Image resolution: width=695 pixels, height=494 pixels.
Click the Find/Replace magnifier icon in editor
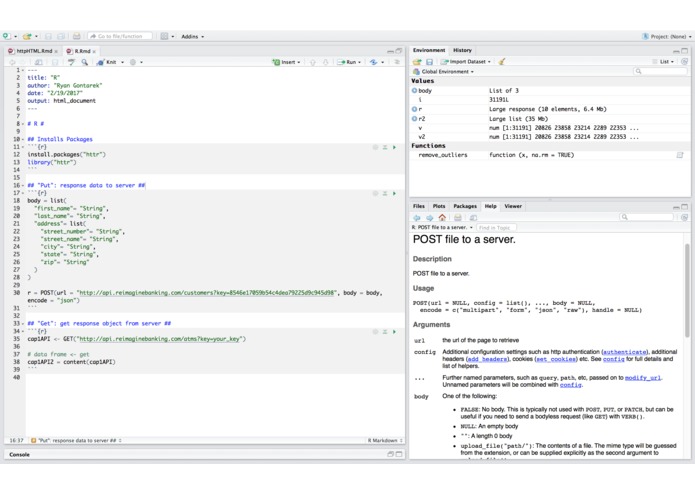pos(84,62)
